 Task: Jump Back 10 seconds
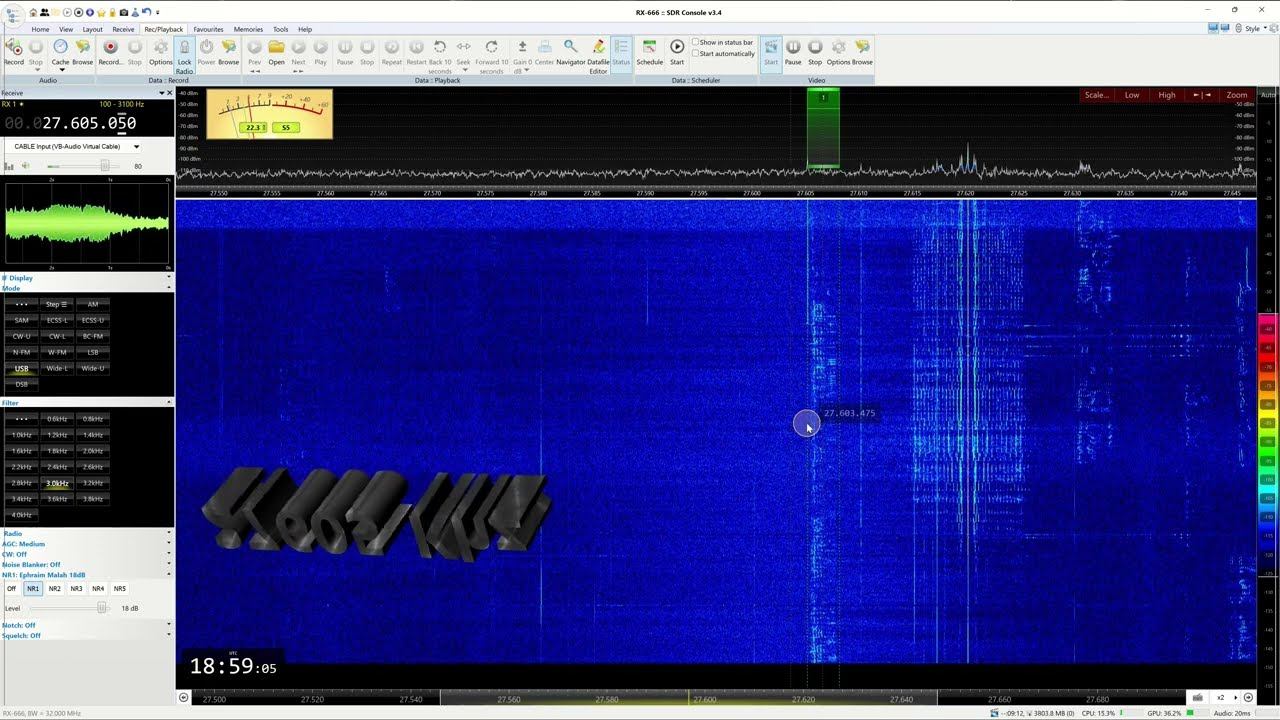coord(440,56)
